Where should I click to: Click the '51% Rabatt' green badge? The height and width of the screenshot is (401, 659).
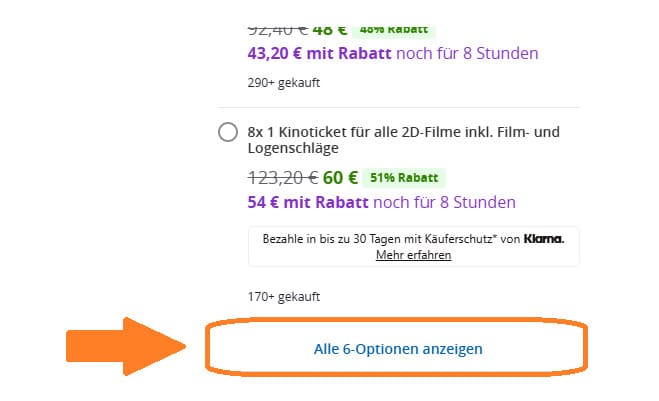404,177
